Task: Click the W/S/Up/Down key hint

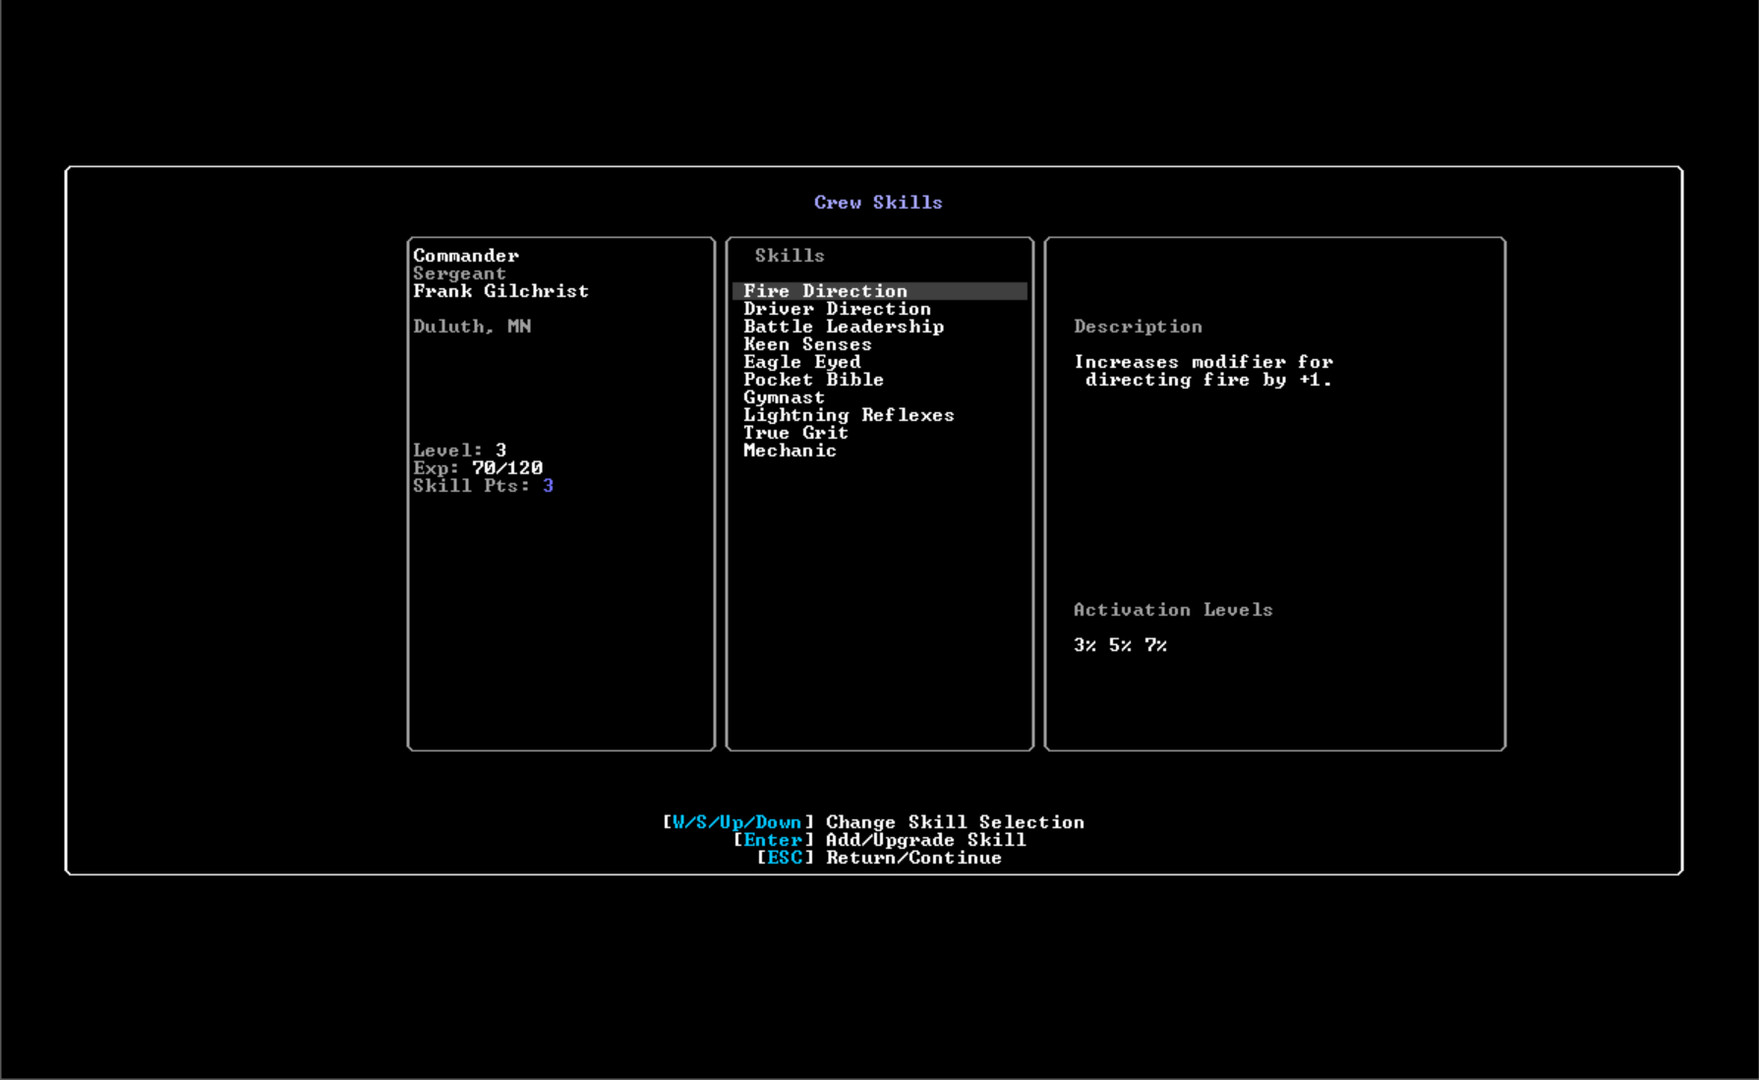Action: pos(738,822)
